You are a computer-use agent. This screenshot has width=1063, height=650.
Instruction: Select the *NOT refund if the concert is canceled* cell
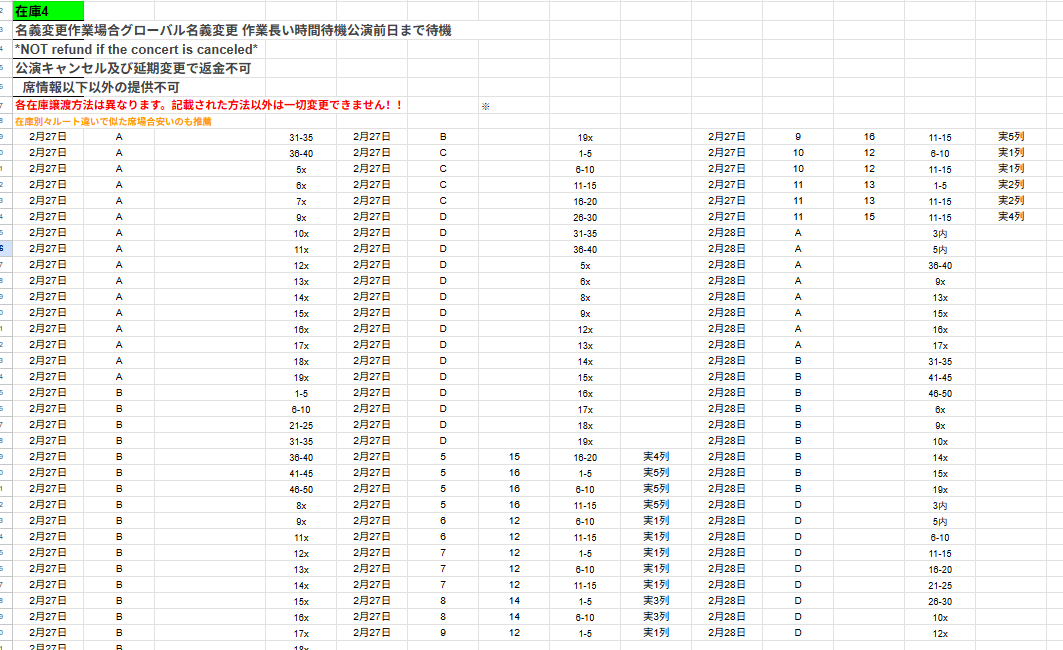[x=136, y=49]
